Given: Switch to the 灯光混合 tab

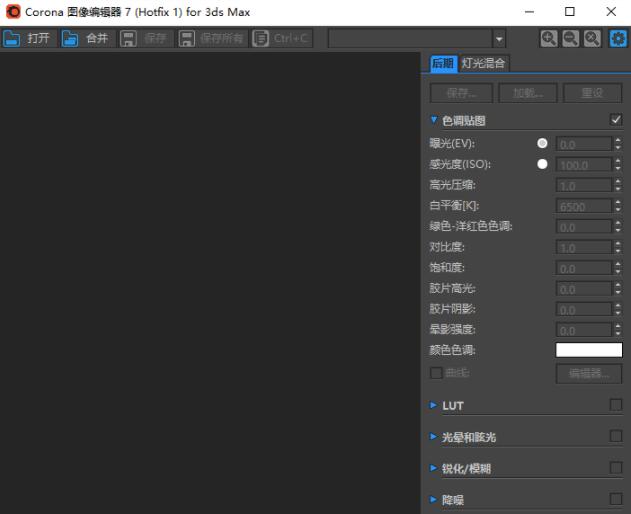Looking at the screenshot, I should click(x=483, y=63).
